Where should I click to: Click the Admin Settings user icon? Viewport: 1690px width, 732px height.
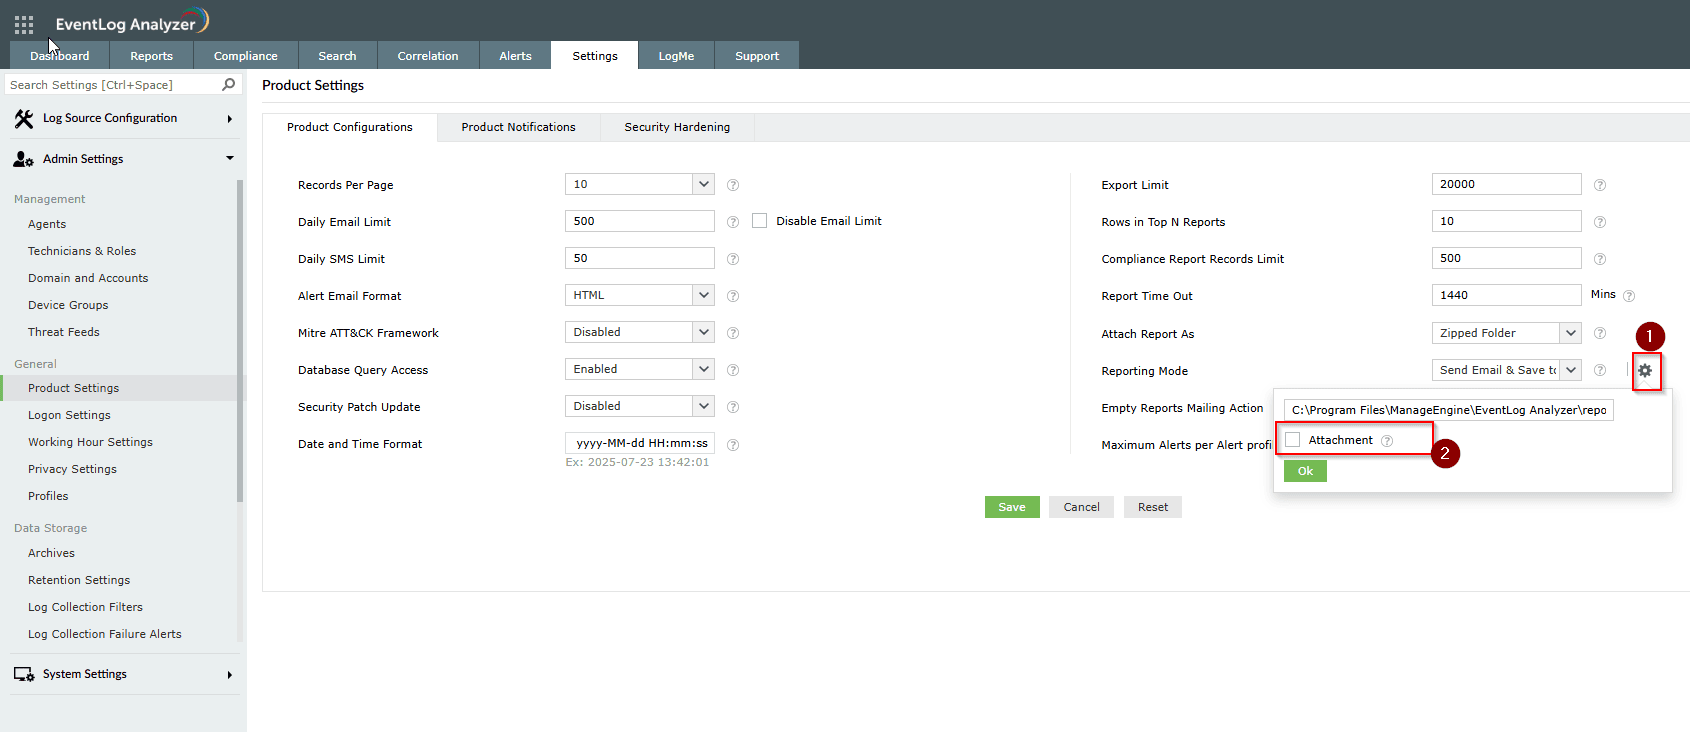[24, 159]
